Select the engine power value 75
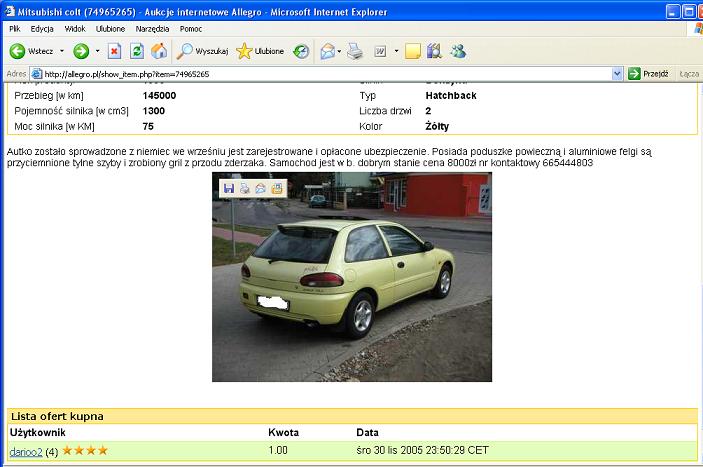 [x=148, y=126]
